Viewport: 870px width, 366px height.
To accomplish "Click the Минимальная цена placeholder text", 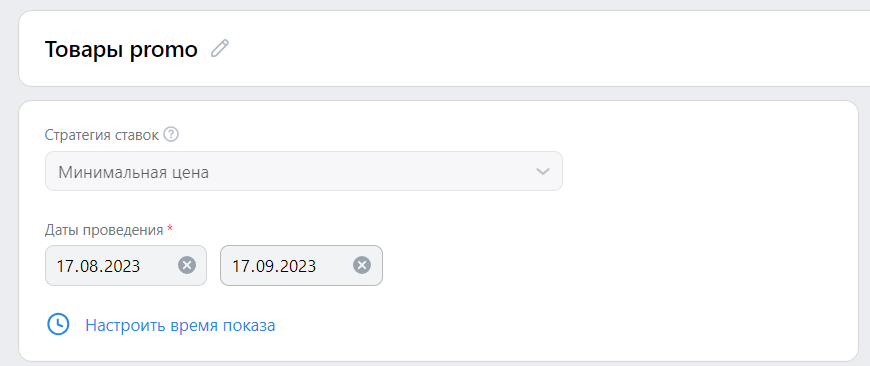I will click(134, 172).
